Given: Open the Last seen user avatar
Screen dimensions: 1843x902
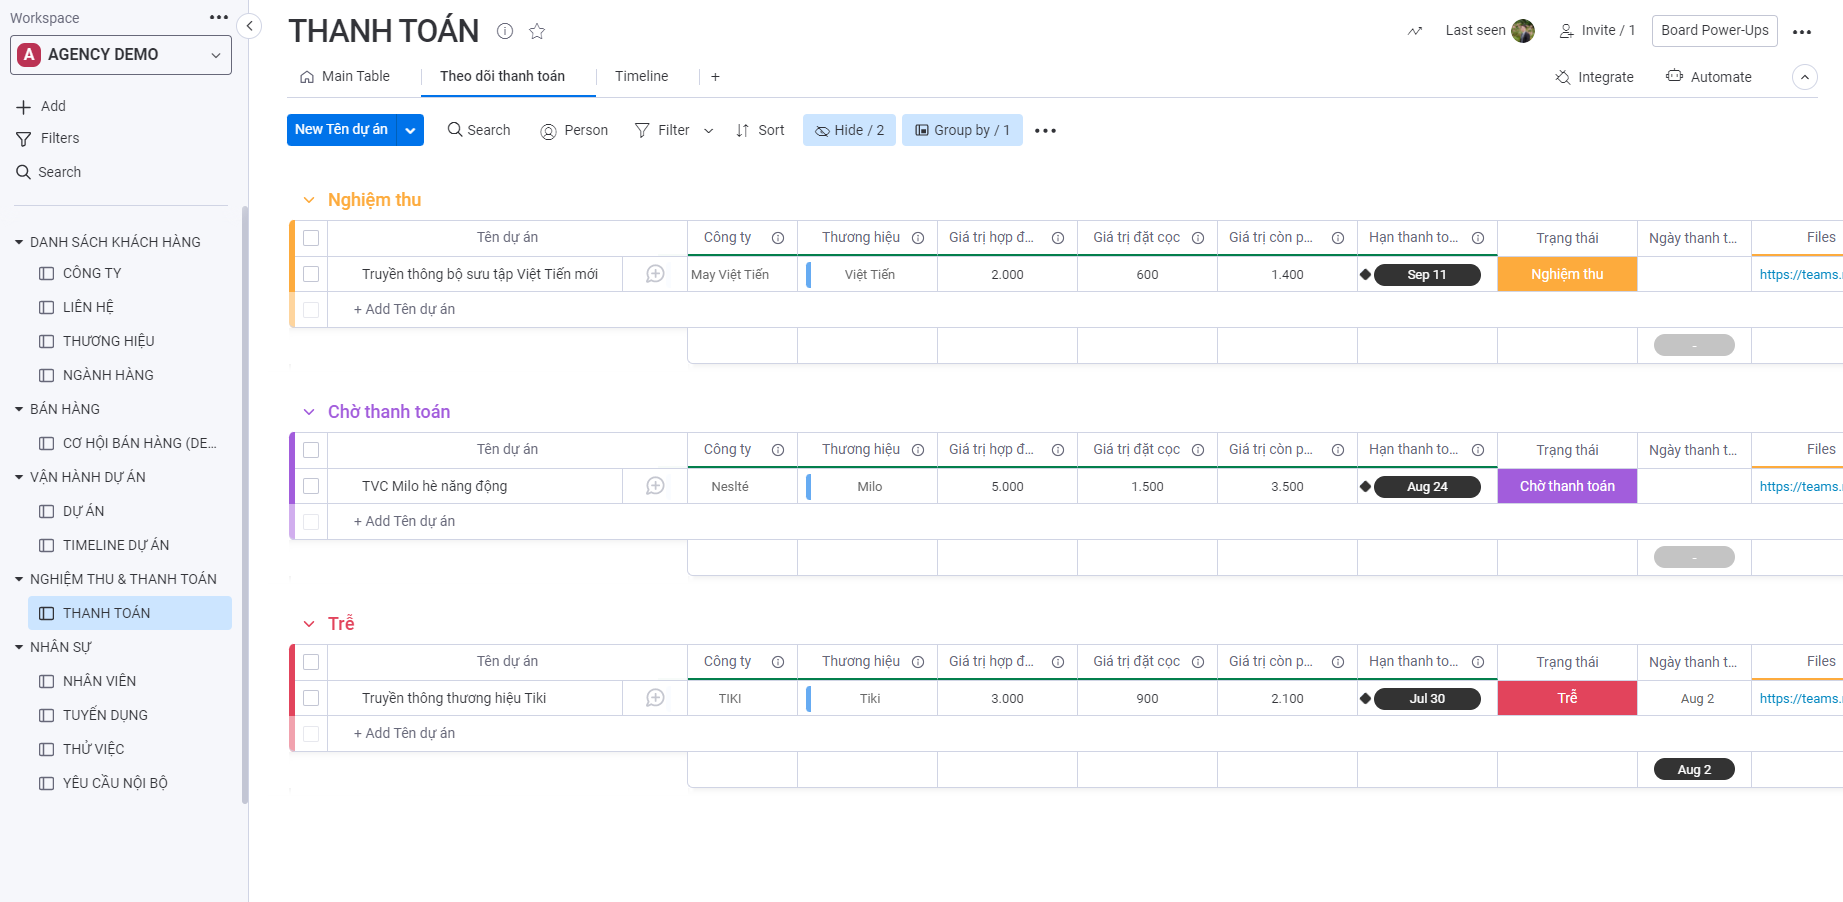Looking at the screenshot, I should (1522, 31).
